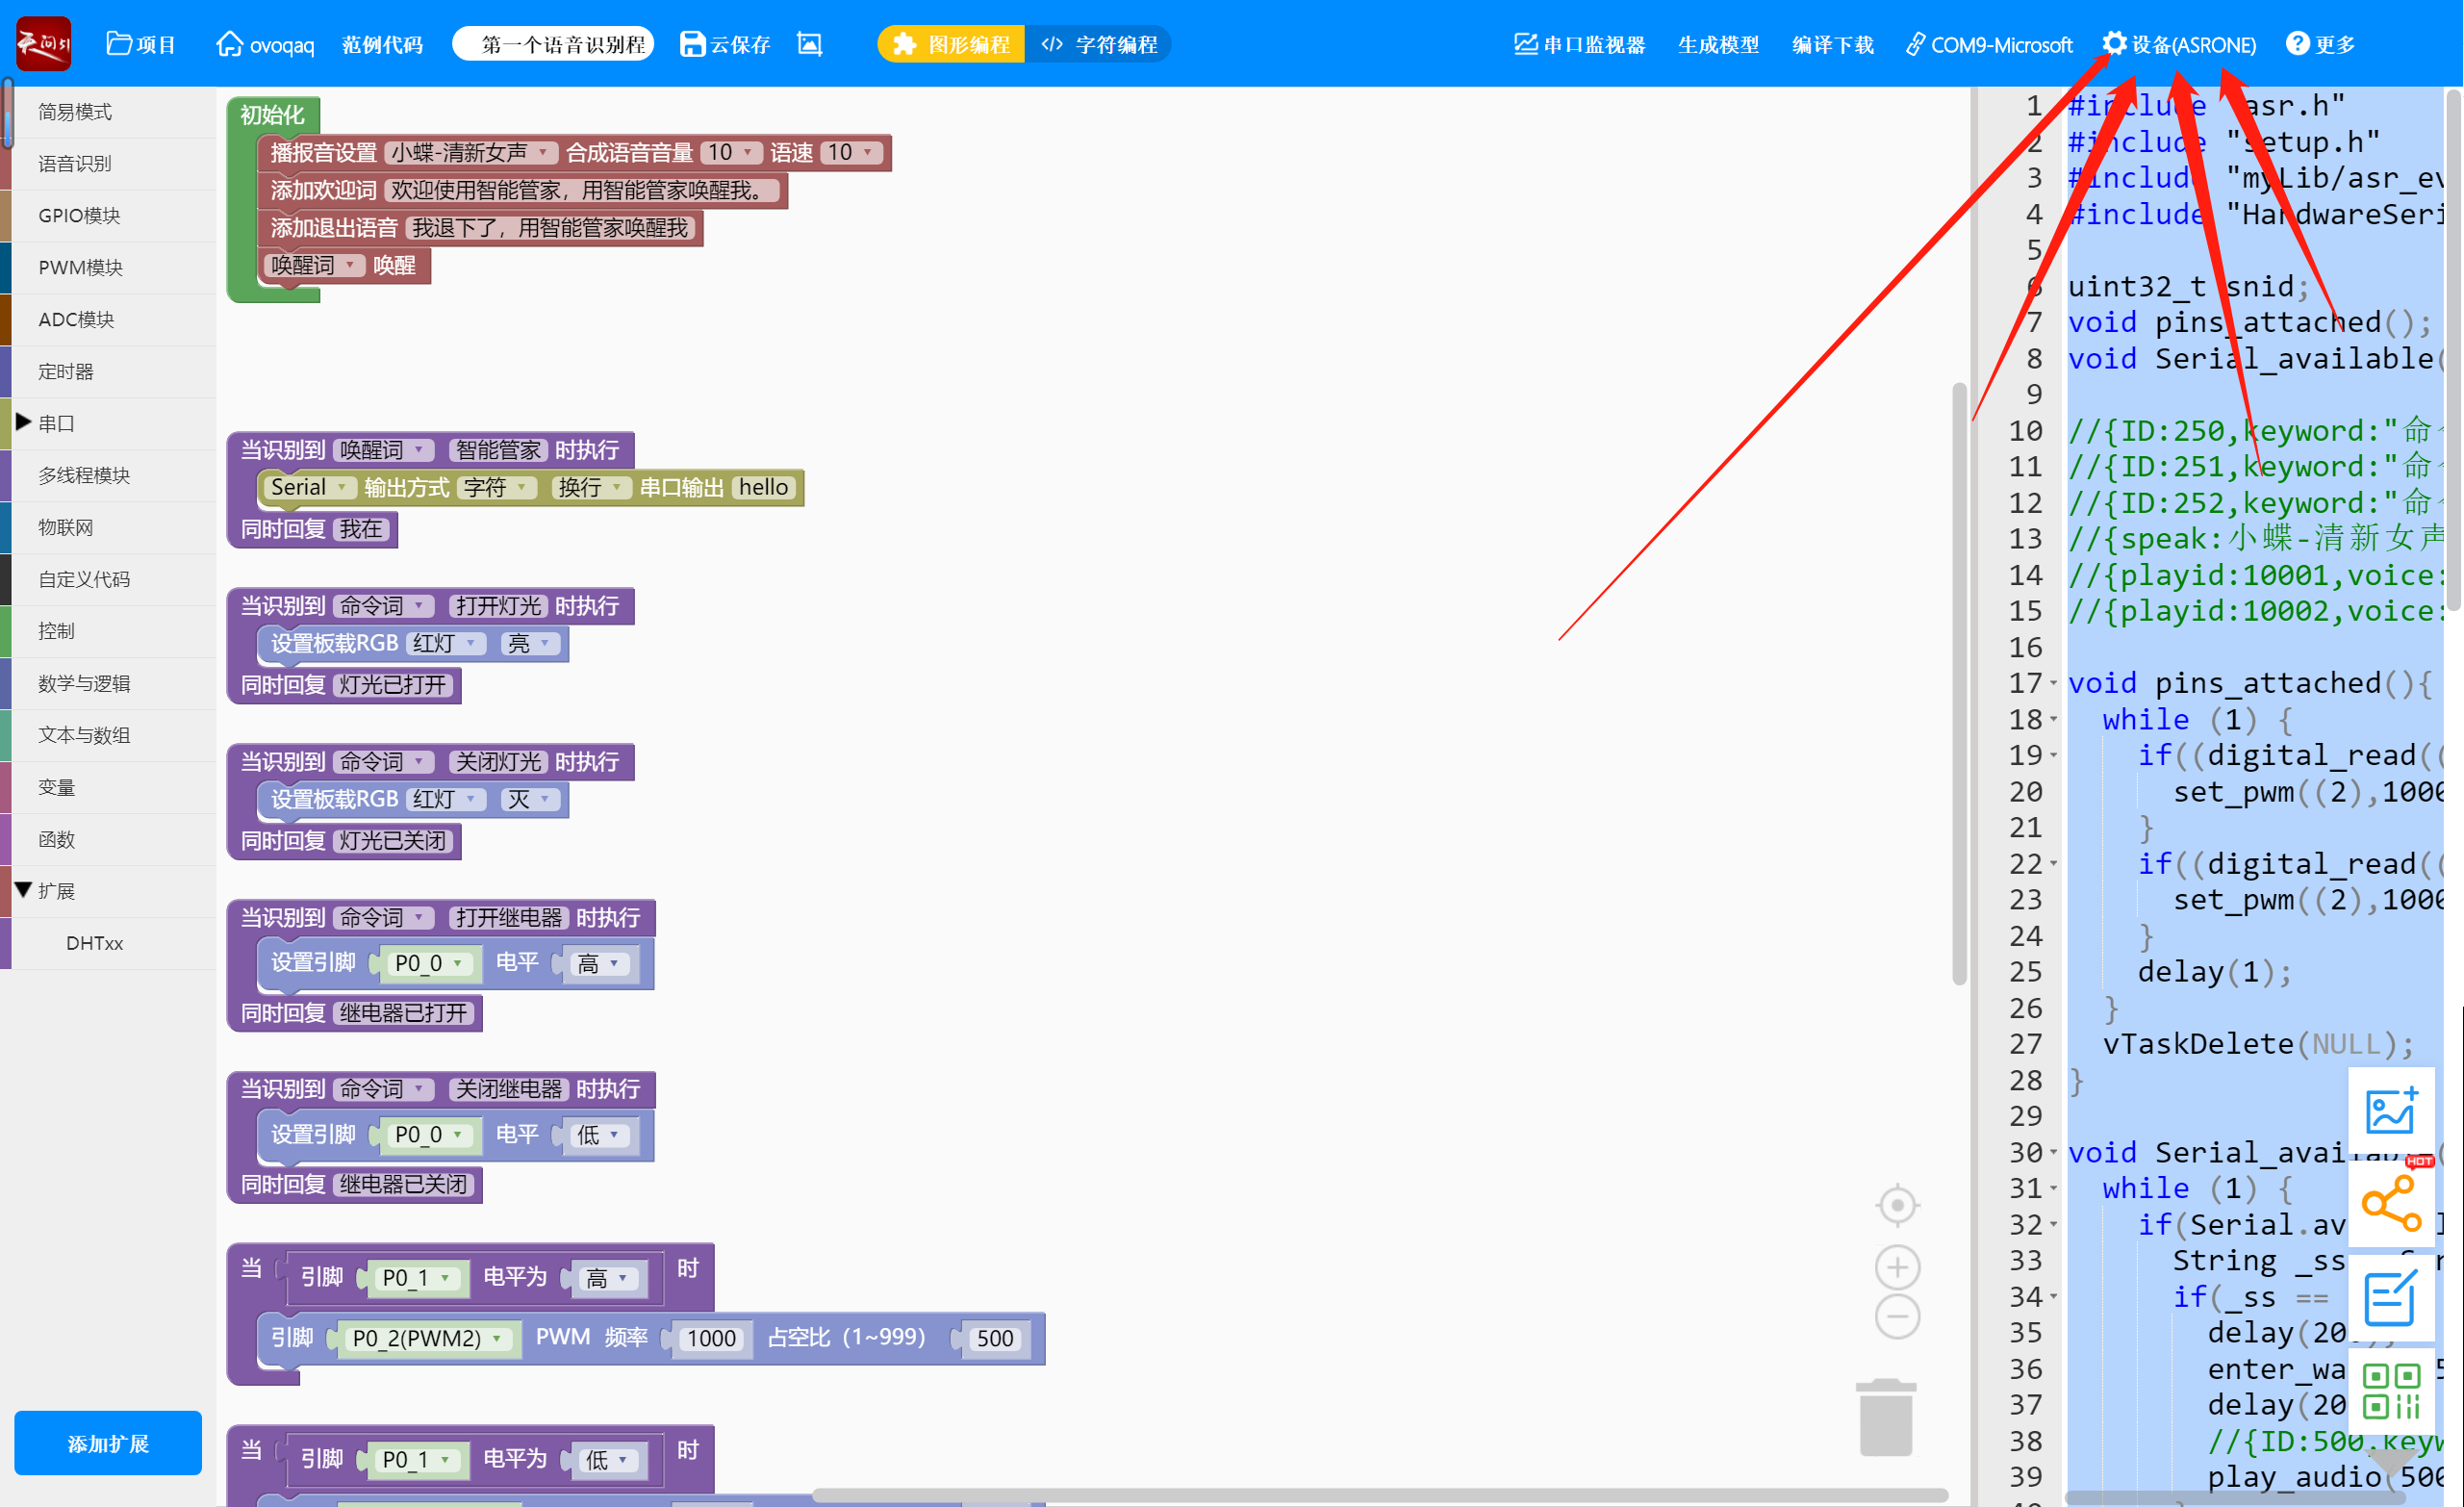Viewport: 2464px width, 1507px height.
Task: Go to ovoqaq home page
Action: click(x=264, y=44)
